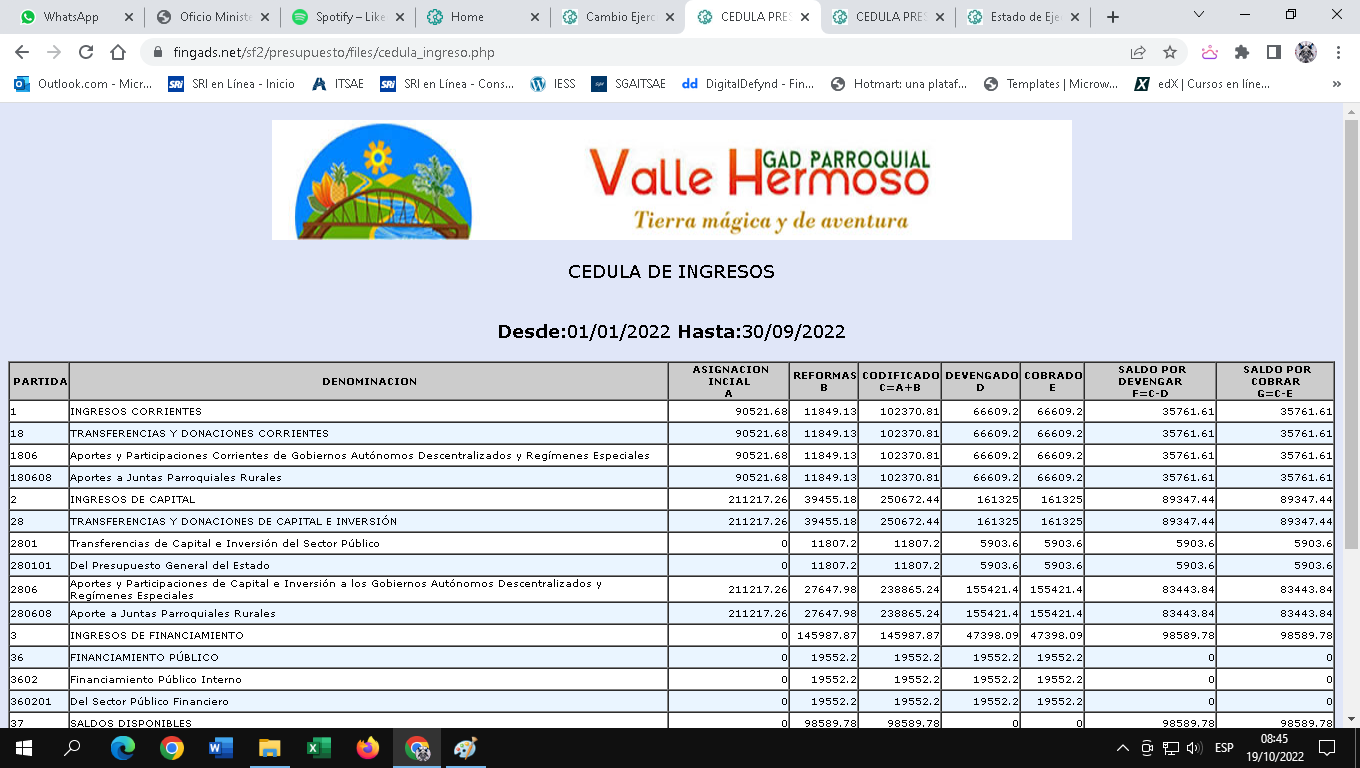Expand the hidden bookmarks overflow chevron
The image size is (1360, 768).
pos(1337,84)
